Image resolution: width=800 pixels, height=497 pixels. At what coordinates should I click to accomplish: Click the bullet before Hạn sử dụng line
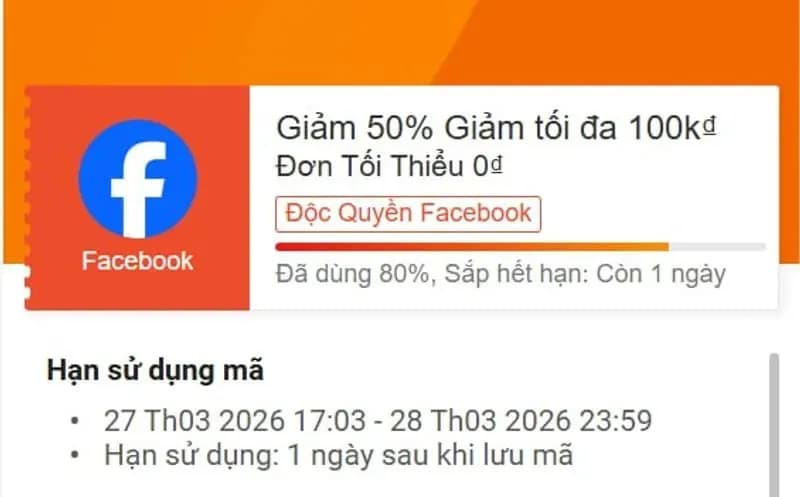tap(75, 455)
